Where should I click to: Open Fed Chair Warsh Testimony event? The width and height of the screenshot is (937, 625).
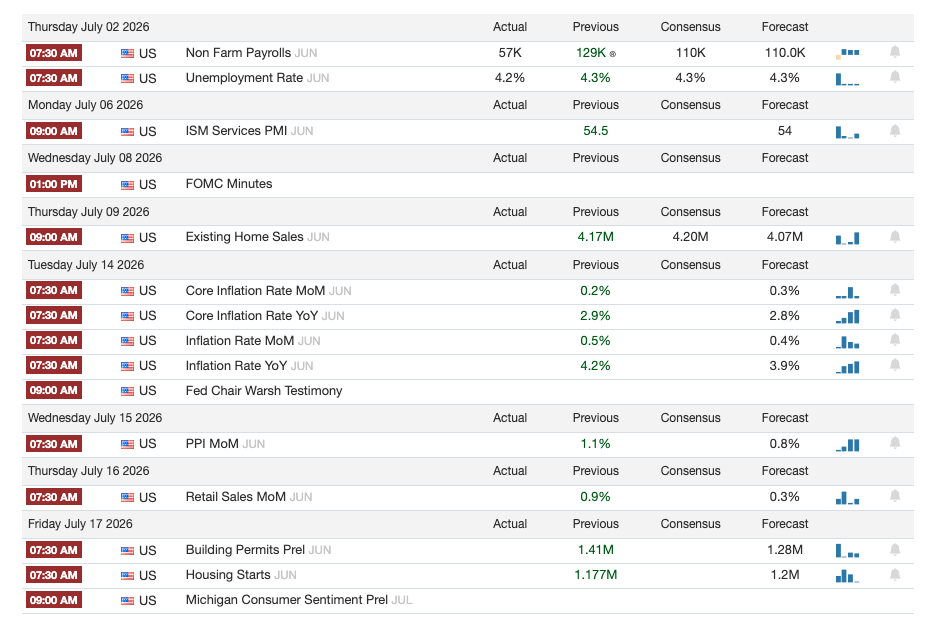pyautogui.click(x=264, y=391)
